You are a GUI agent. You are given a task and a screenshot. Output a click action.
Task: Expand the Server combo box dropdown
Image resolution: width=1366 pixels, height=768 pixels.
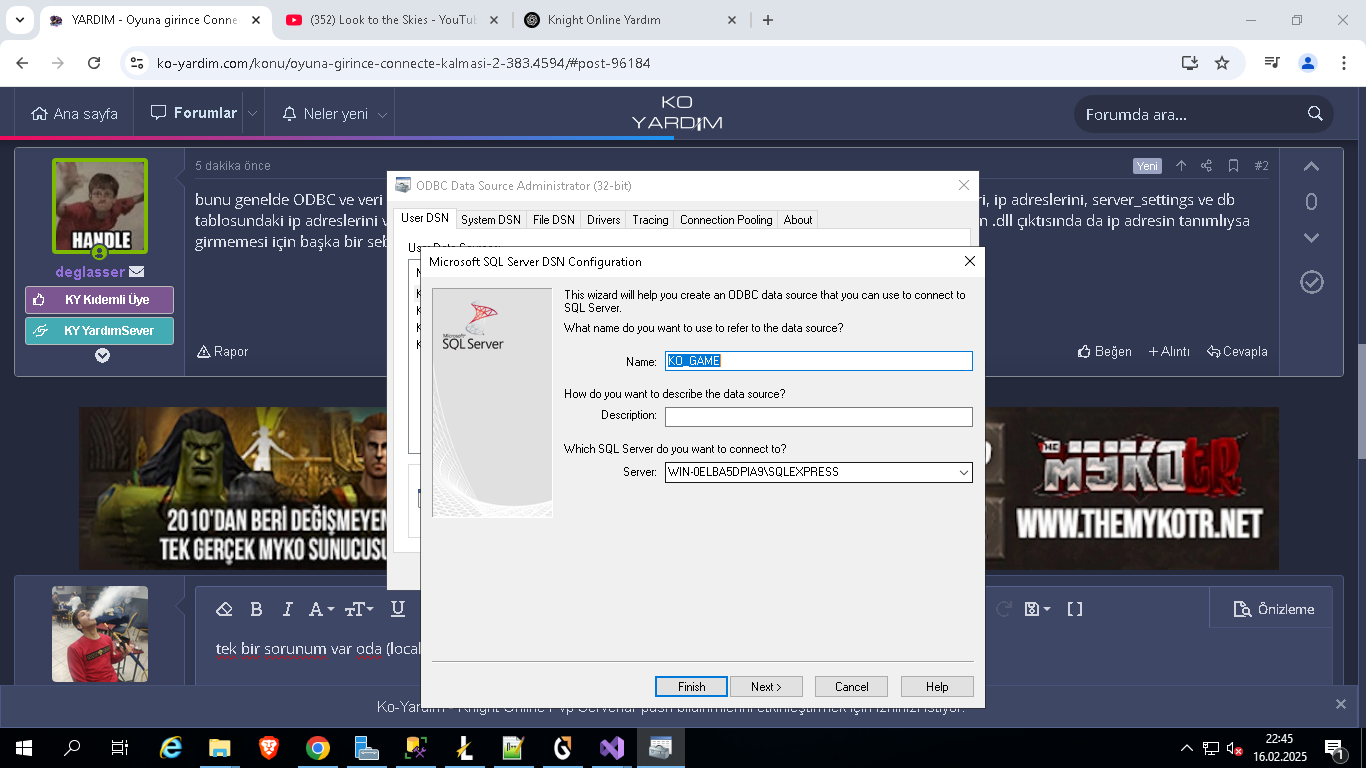pos(963,472)
